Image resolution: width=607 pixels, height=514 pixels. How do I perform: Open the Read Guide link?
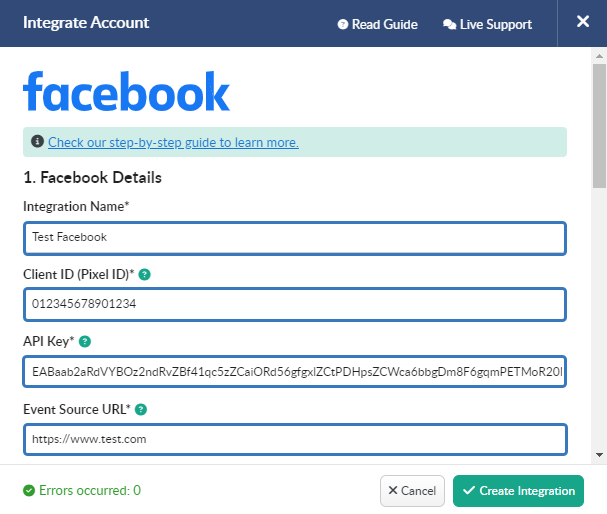coord(377,24)
